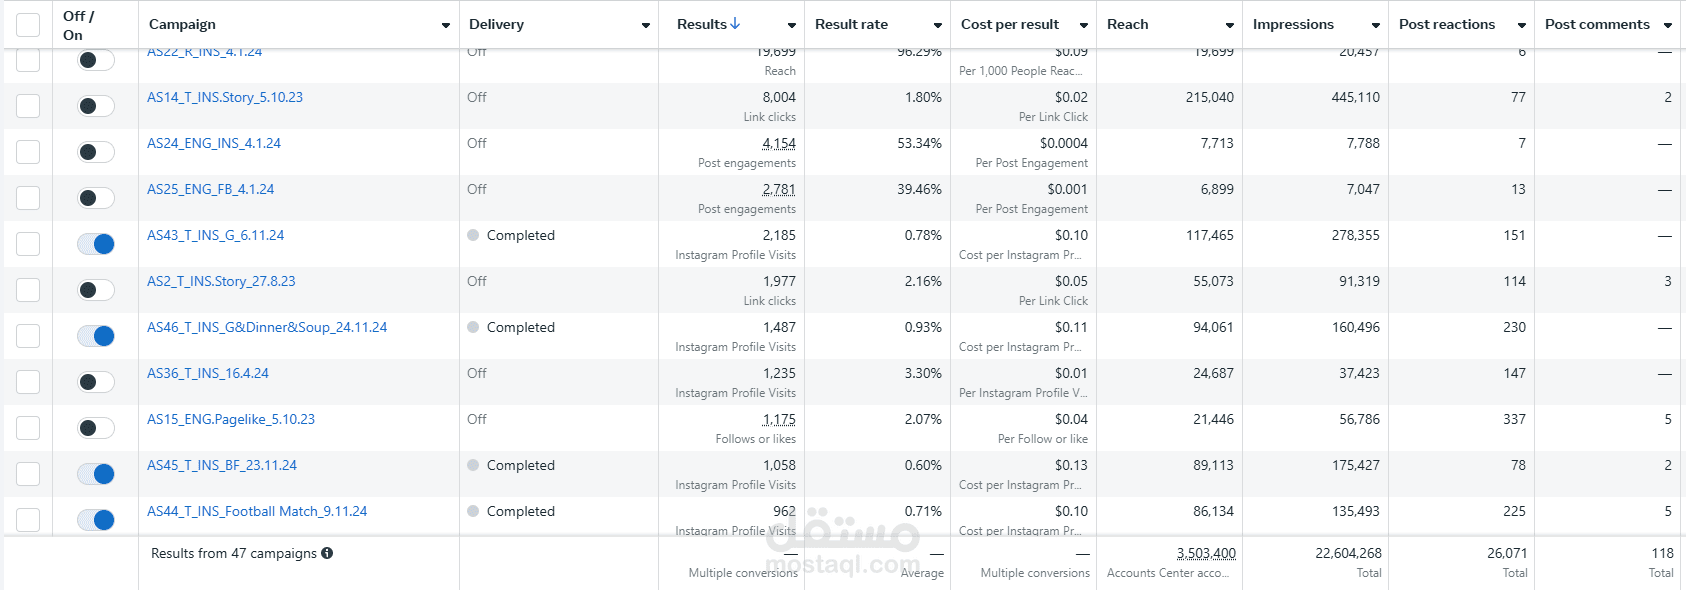Viewport: 1686px width, 590px height.
Task: Open Cost per result column dropdown
Action: [1084, 25]
